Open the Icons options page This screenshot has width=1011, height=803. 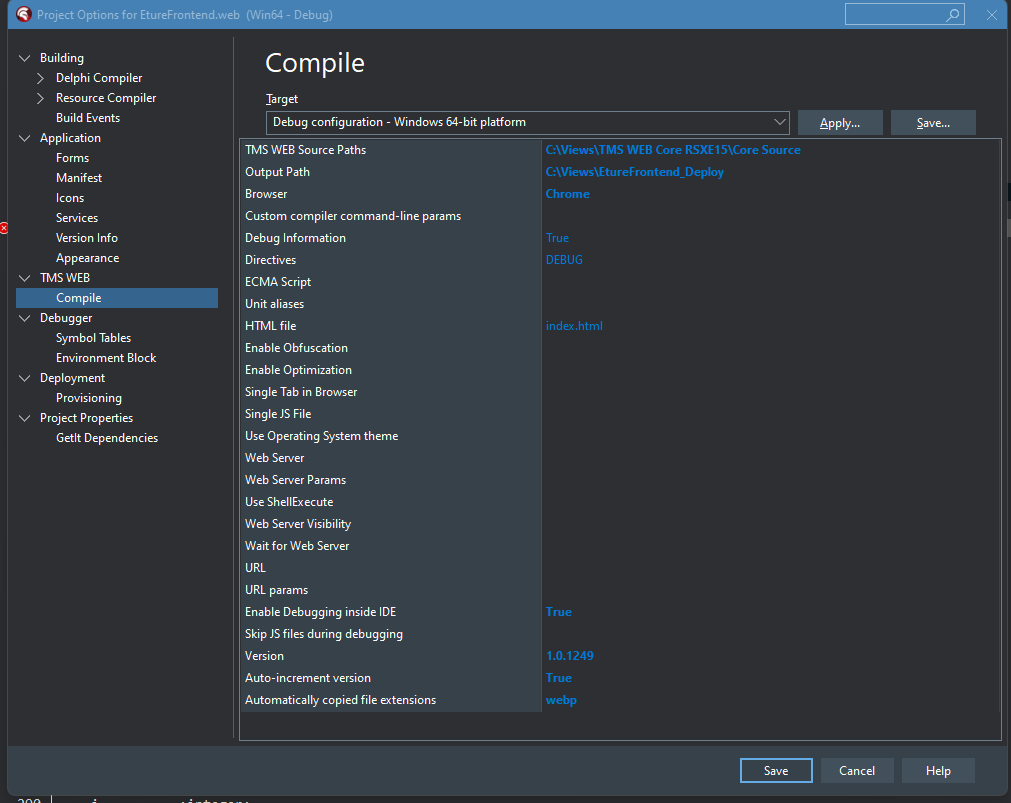(70, 198)
